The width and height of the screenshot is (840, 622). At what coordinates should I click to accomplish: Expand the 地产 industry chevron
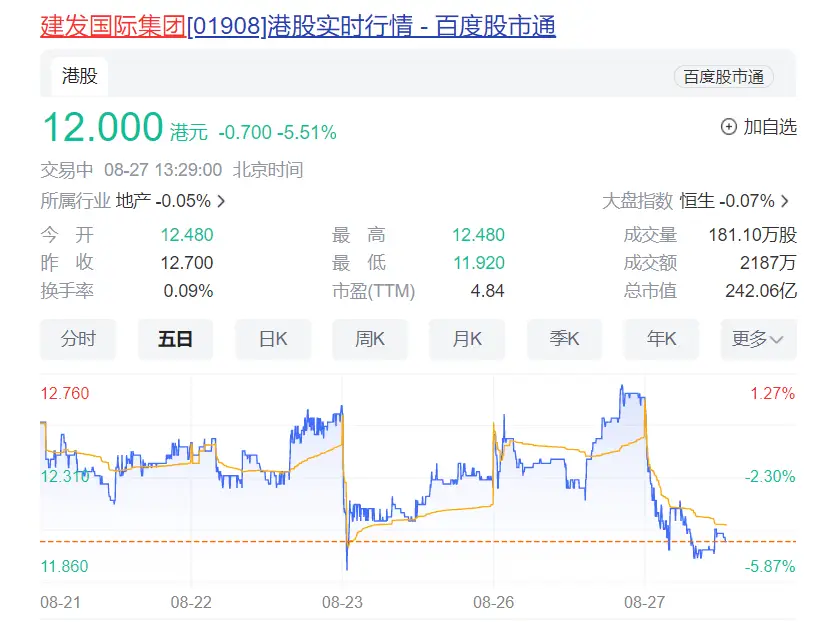coord(221,201)
